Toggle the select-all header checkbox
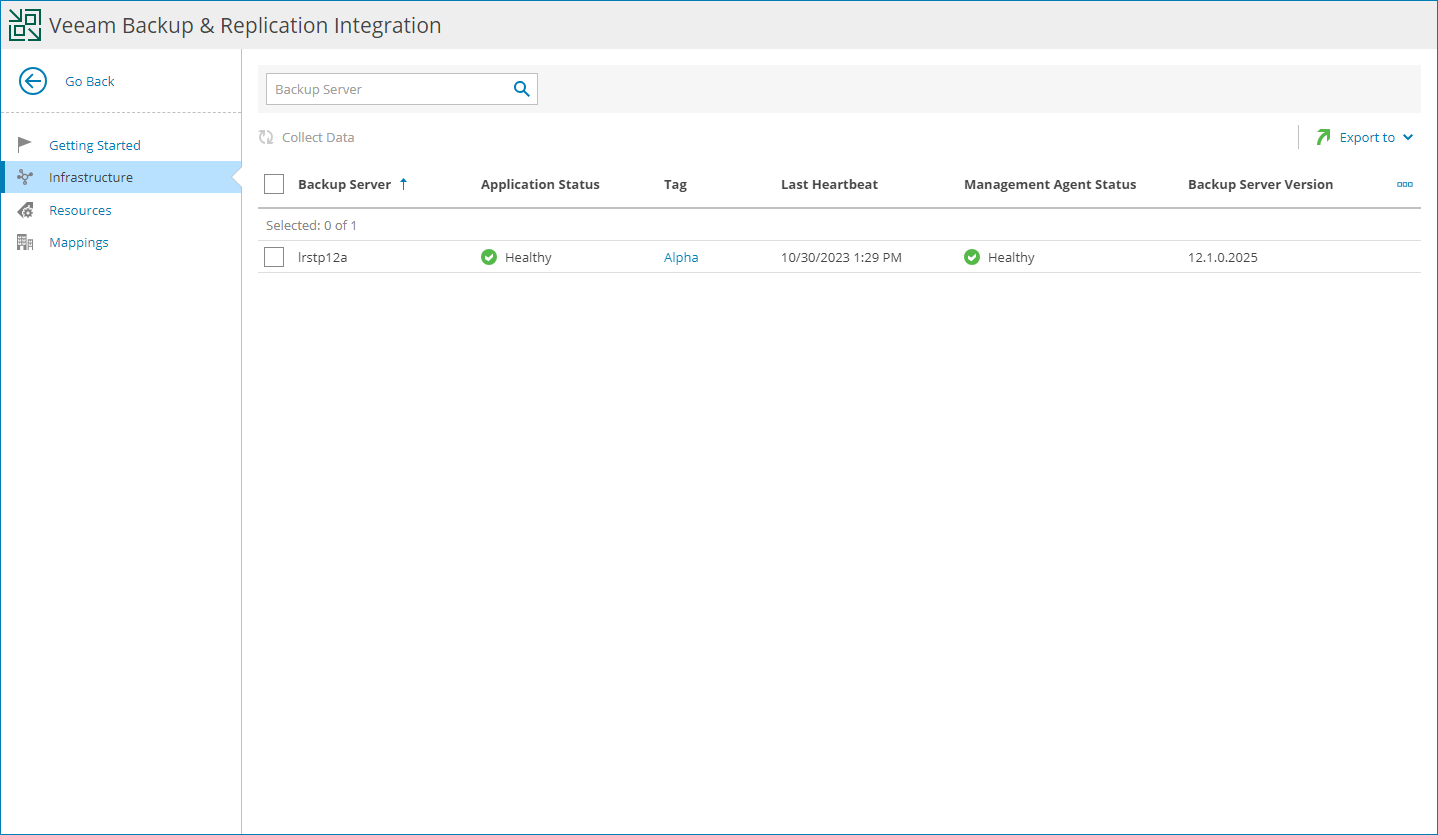The width and height of the screenshot is (1438, 835). pos(274,184)
